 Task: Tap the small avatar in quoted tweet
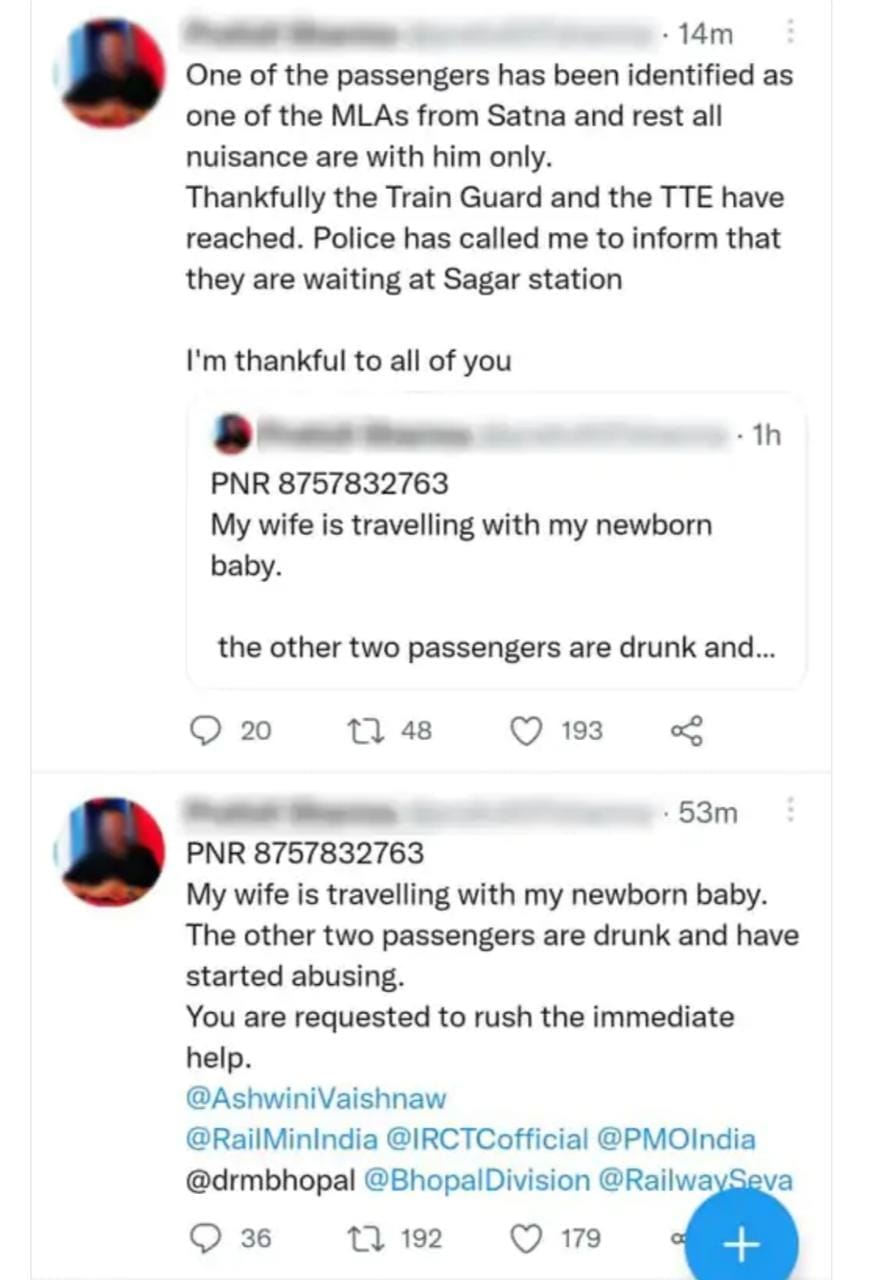pos(233,435)
